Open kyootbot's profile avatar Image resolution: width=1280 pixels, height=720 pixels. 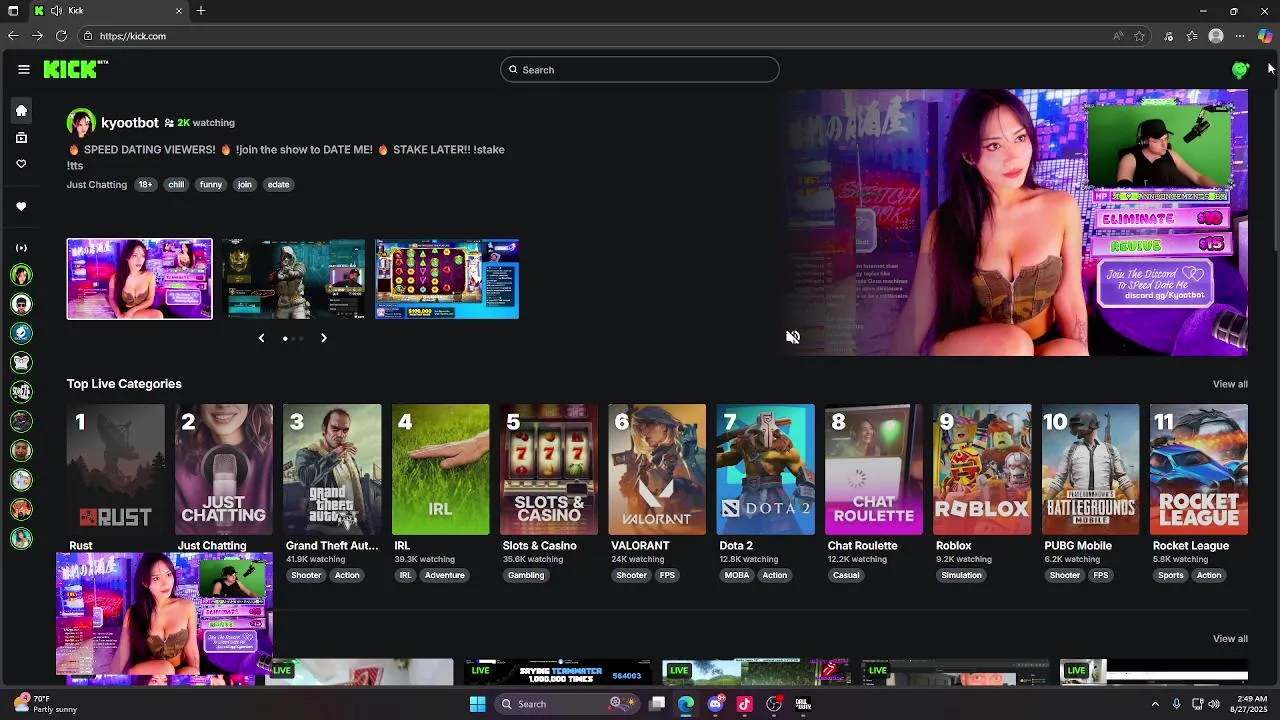pos(81,123)
